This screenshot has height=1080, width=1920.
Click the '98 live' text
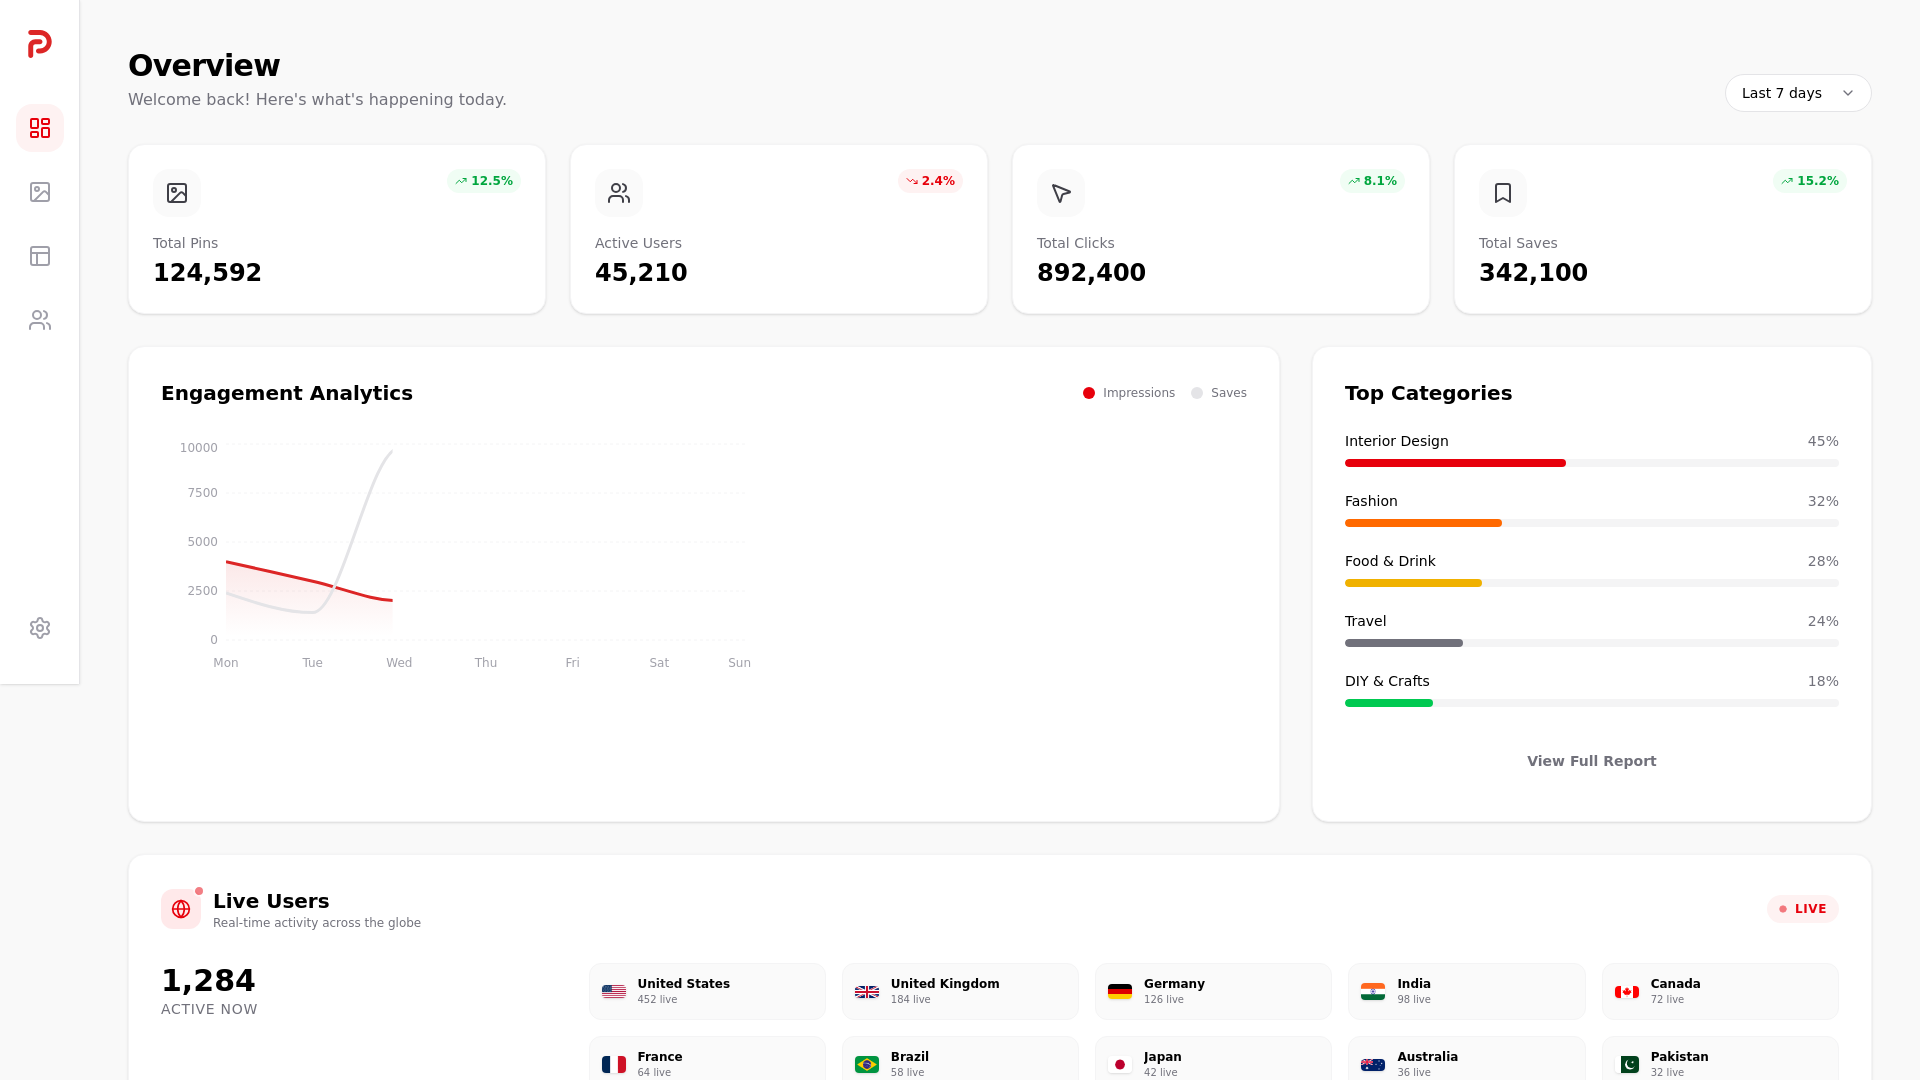point(1414,1000)
